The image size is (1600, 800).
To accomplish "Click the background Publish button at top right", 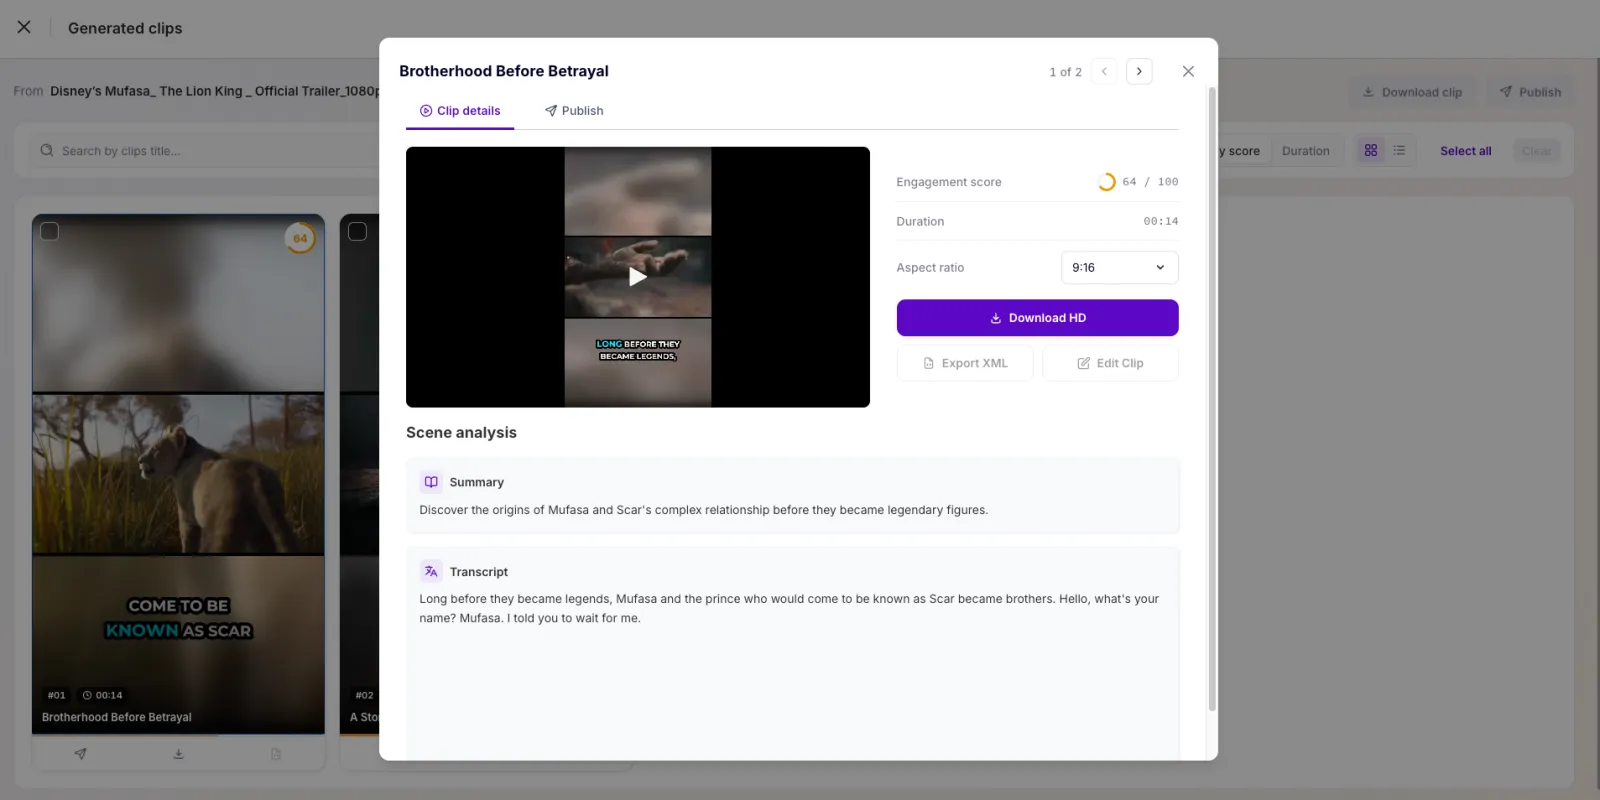I will point(1530,92).
